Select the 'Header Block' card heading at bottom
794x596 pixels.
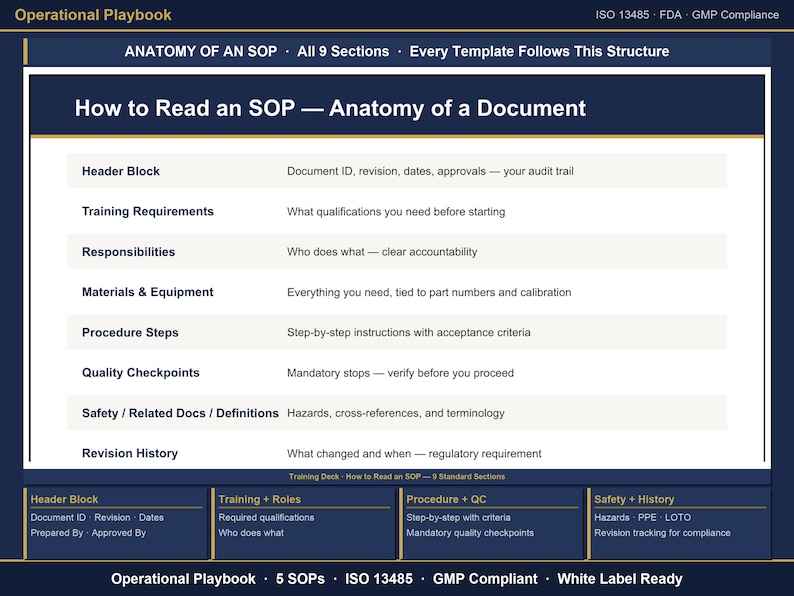[x=64, y=499]
